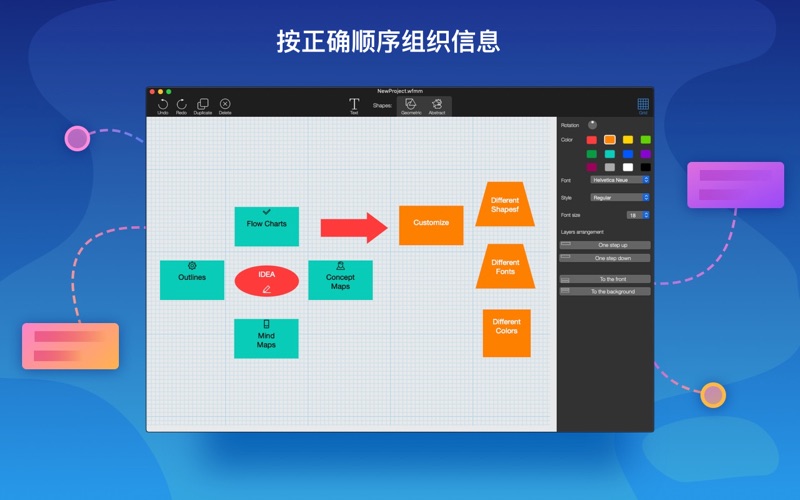Image resolution: width=800 pixels, height=500 pixels.
Task: Maximize window with green button
Action: coord(168,92)
